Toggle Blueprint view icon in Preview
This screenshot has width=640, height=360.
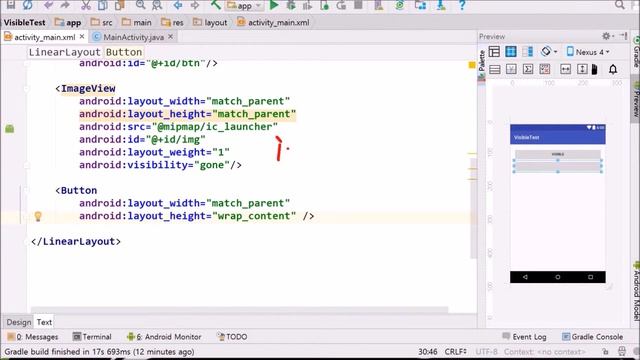(511, 52)
